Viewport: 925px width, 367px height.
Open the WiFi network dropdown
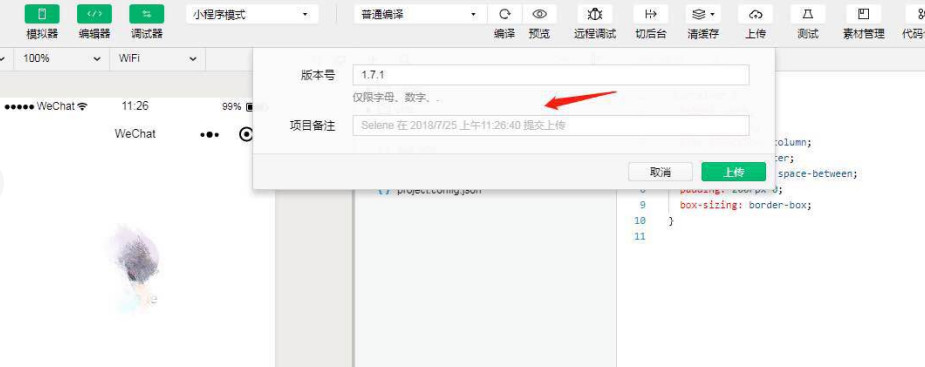[x=157, y=58]
